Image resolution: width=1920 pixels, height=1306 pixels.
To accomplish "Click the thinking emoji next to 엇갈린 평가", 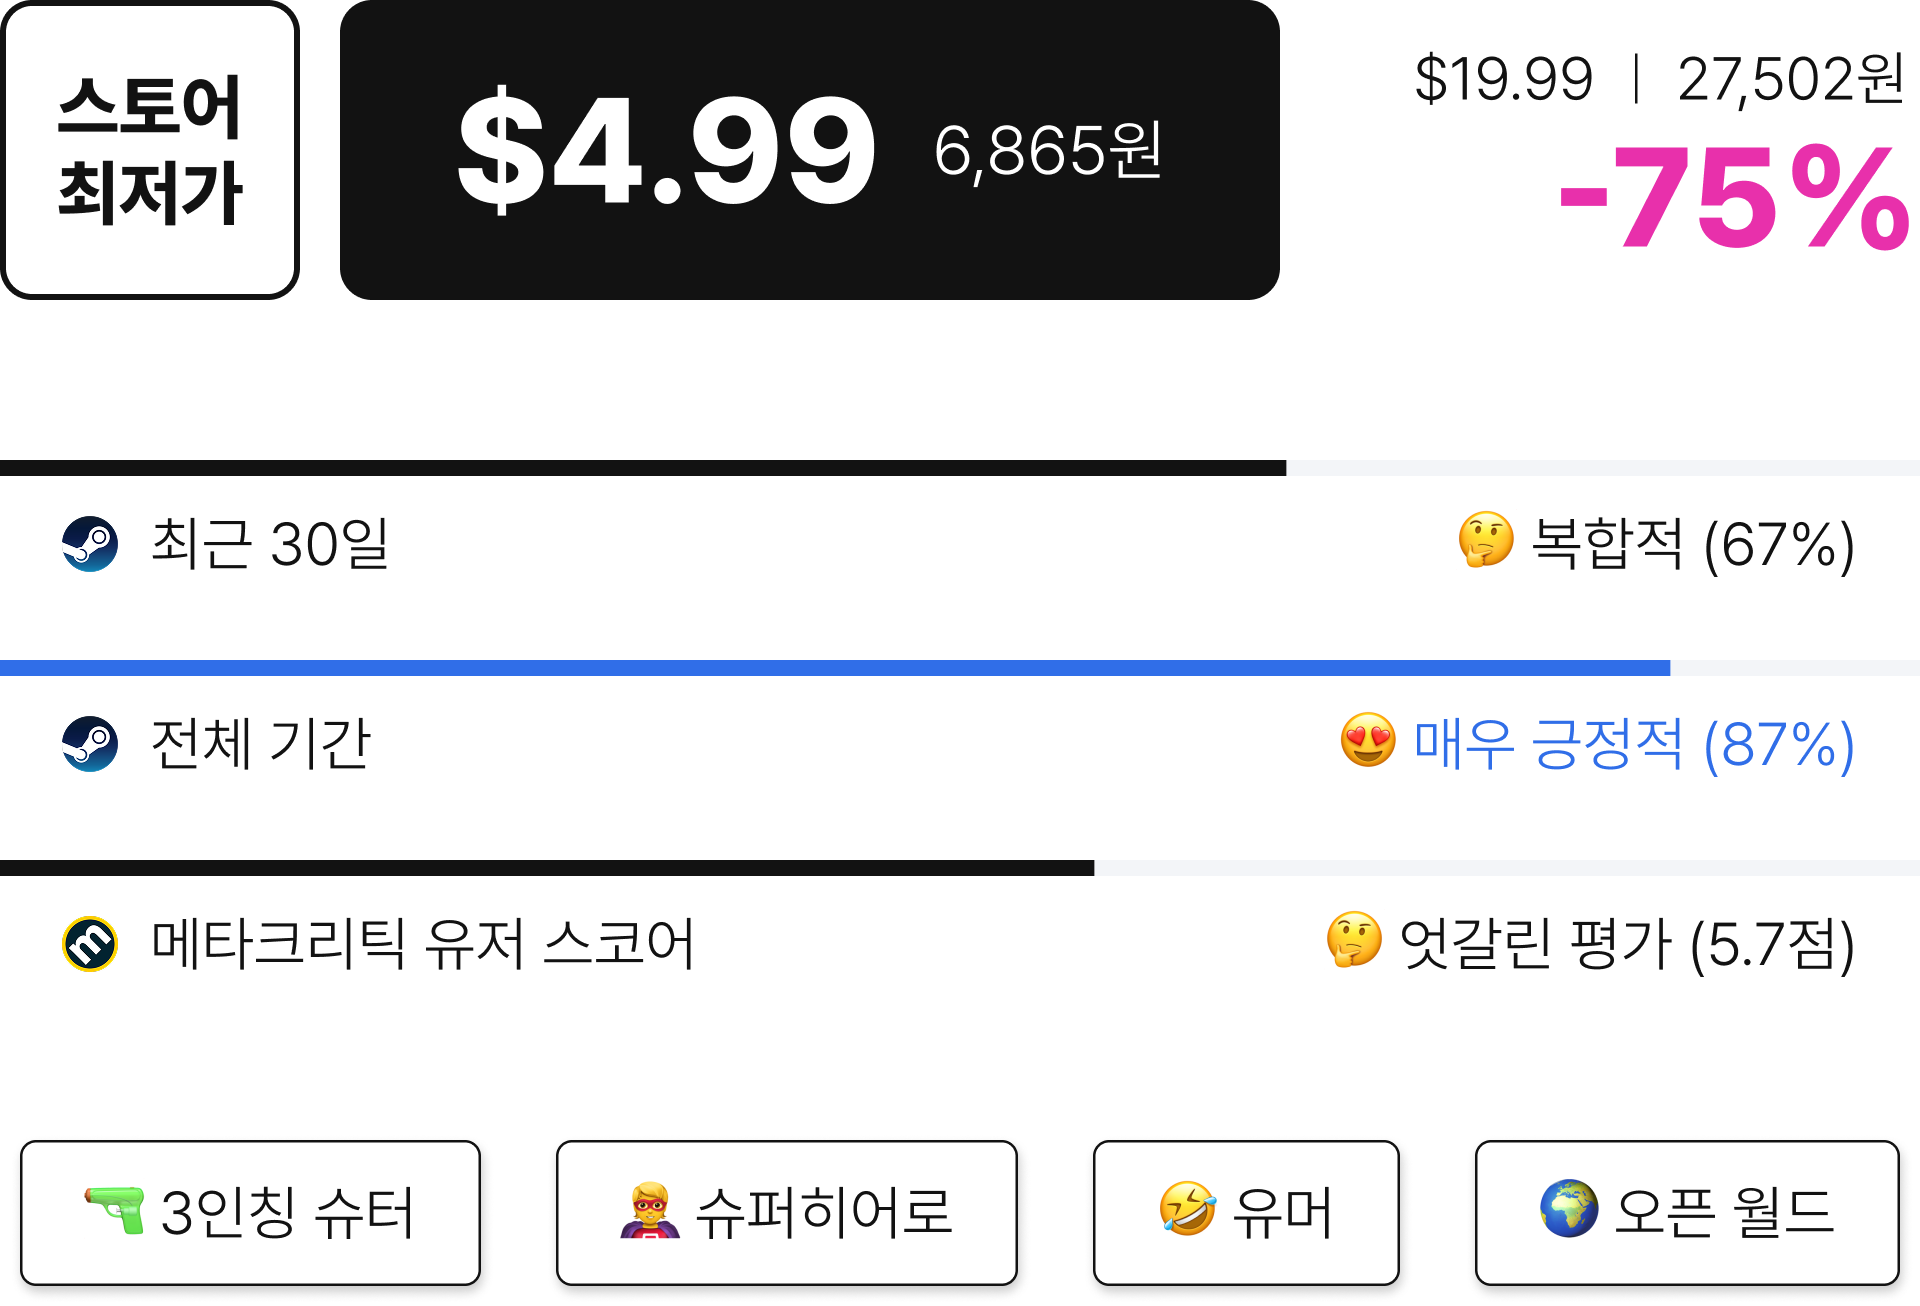I will tap(1354, 940).
